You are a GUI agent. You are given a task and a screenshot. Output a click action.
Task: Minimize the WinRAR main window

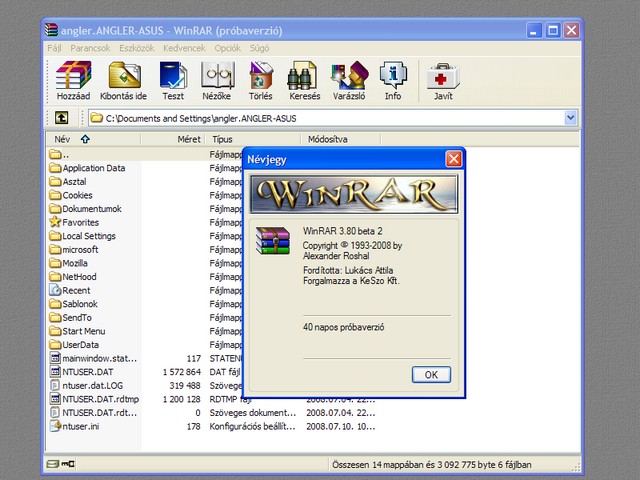pyautogui.click(x=534, y=31)
